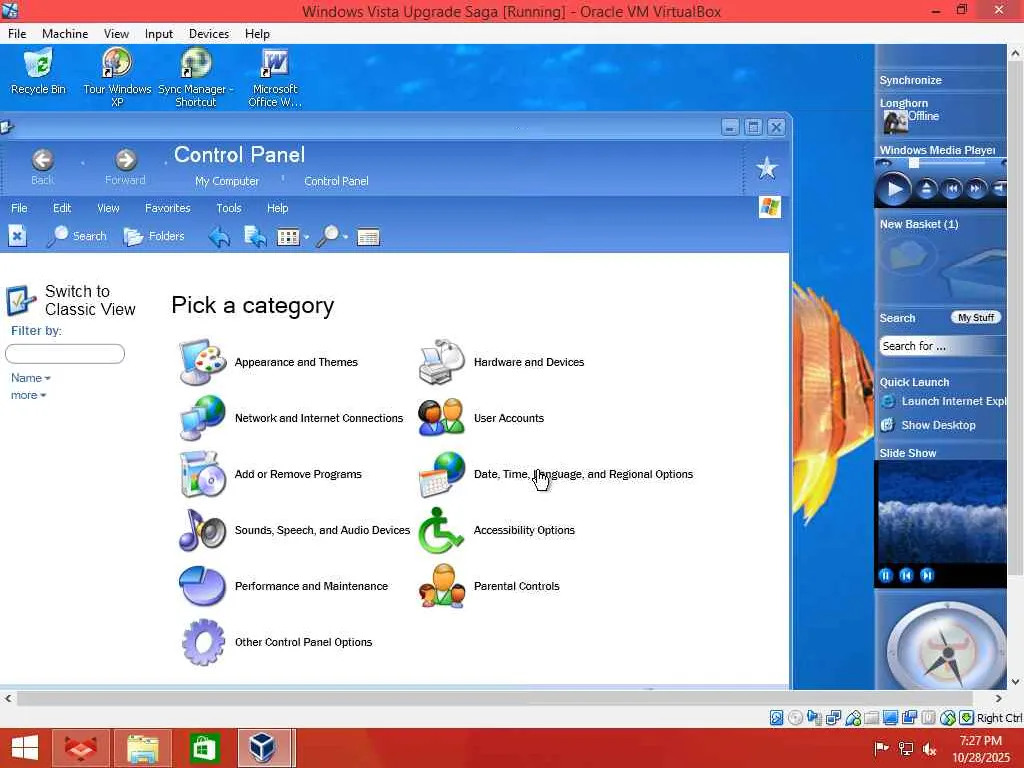1024x768 pixels.
Task: Click the Forward arrow in Control Panel
Action: [x=125, y=160]
